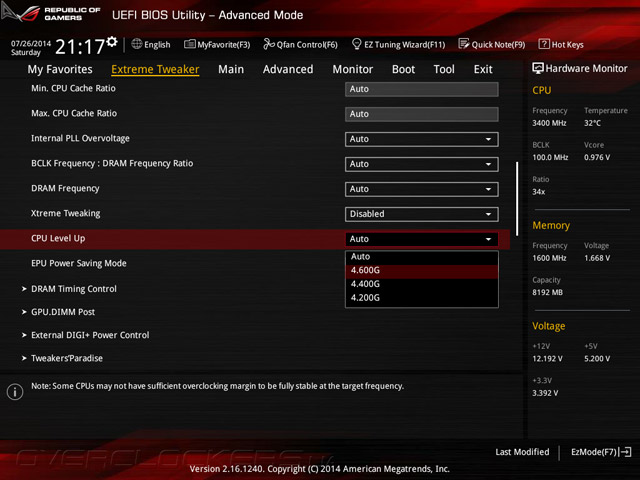This screenshot has height=480, width=640.
Task: Click the +12V 12.192 V reading
Action: pos(547,359)
